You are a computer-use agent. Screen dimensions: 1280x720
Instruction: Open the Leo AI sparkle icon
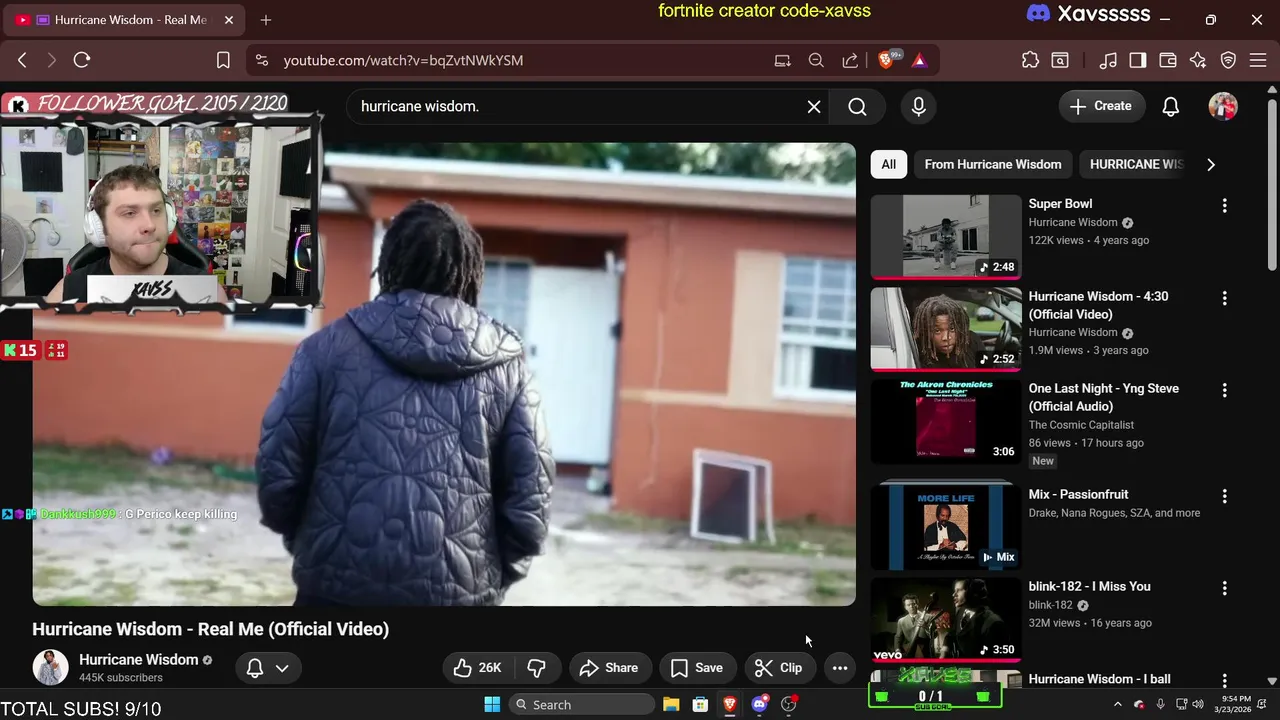point(1198,60)
